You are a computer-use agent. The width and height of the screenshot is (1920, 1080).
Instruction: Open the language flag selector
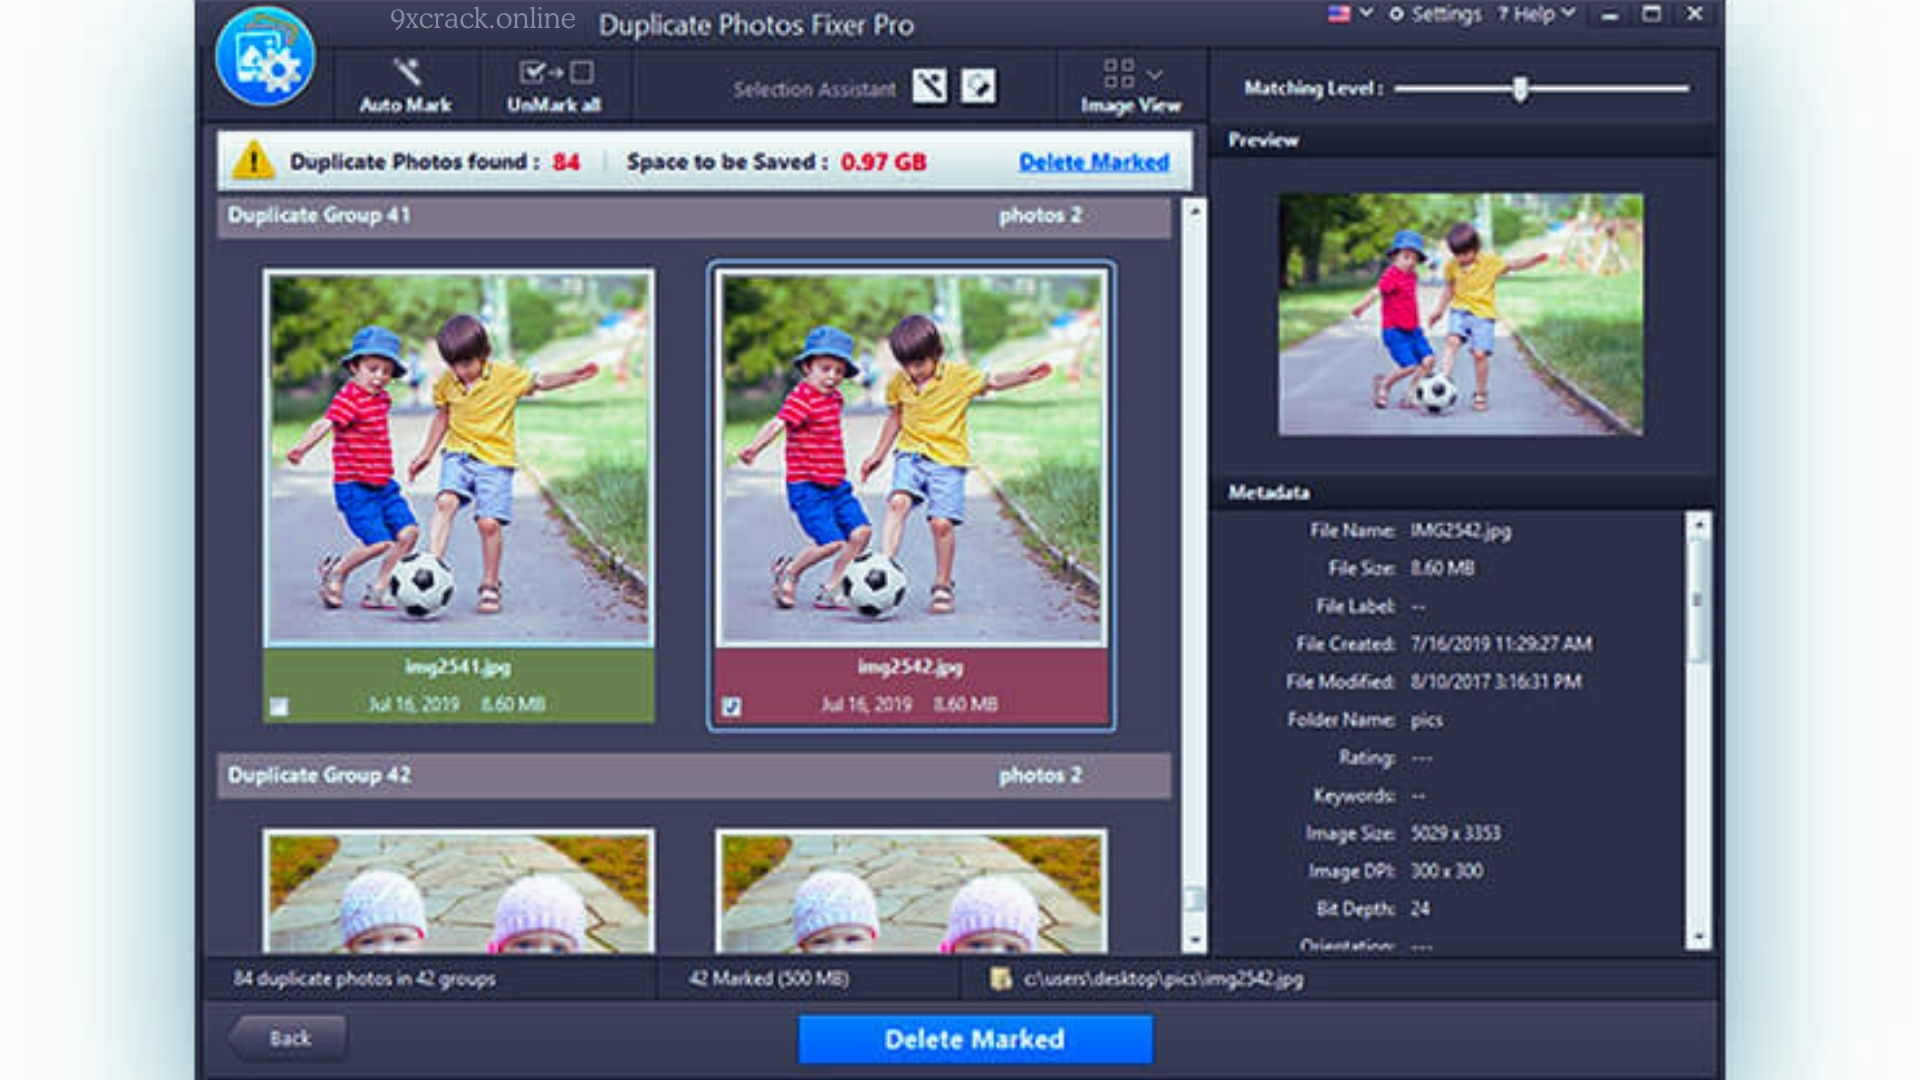1339,14
